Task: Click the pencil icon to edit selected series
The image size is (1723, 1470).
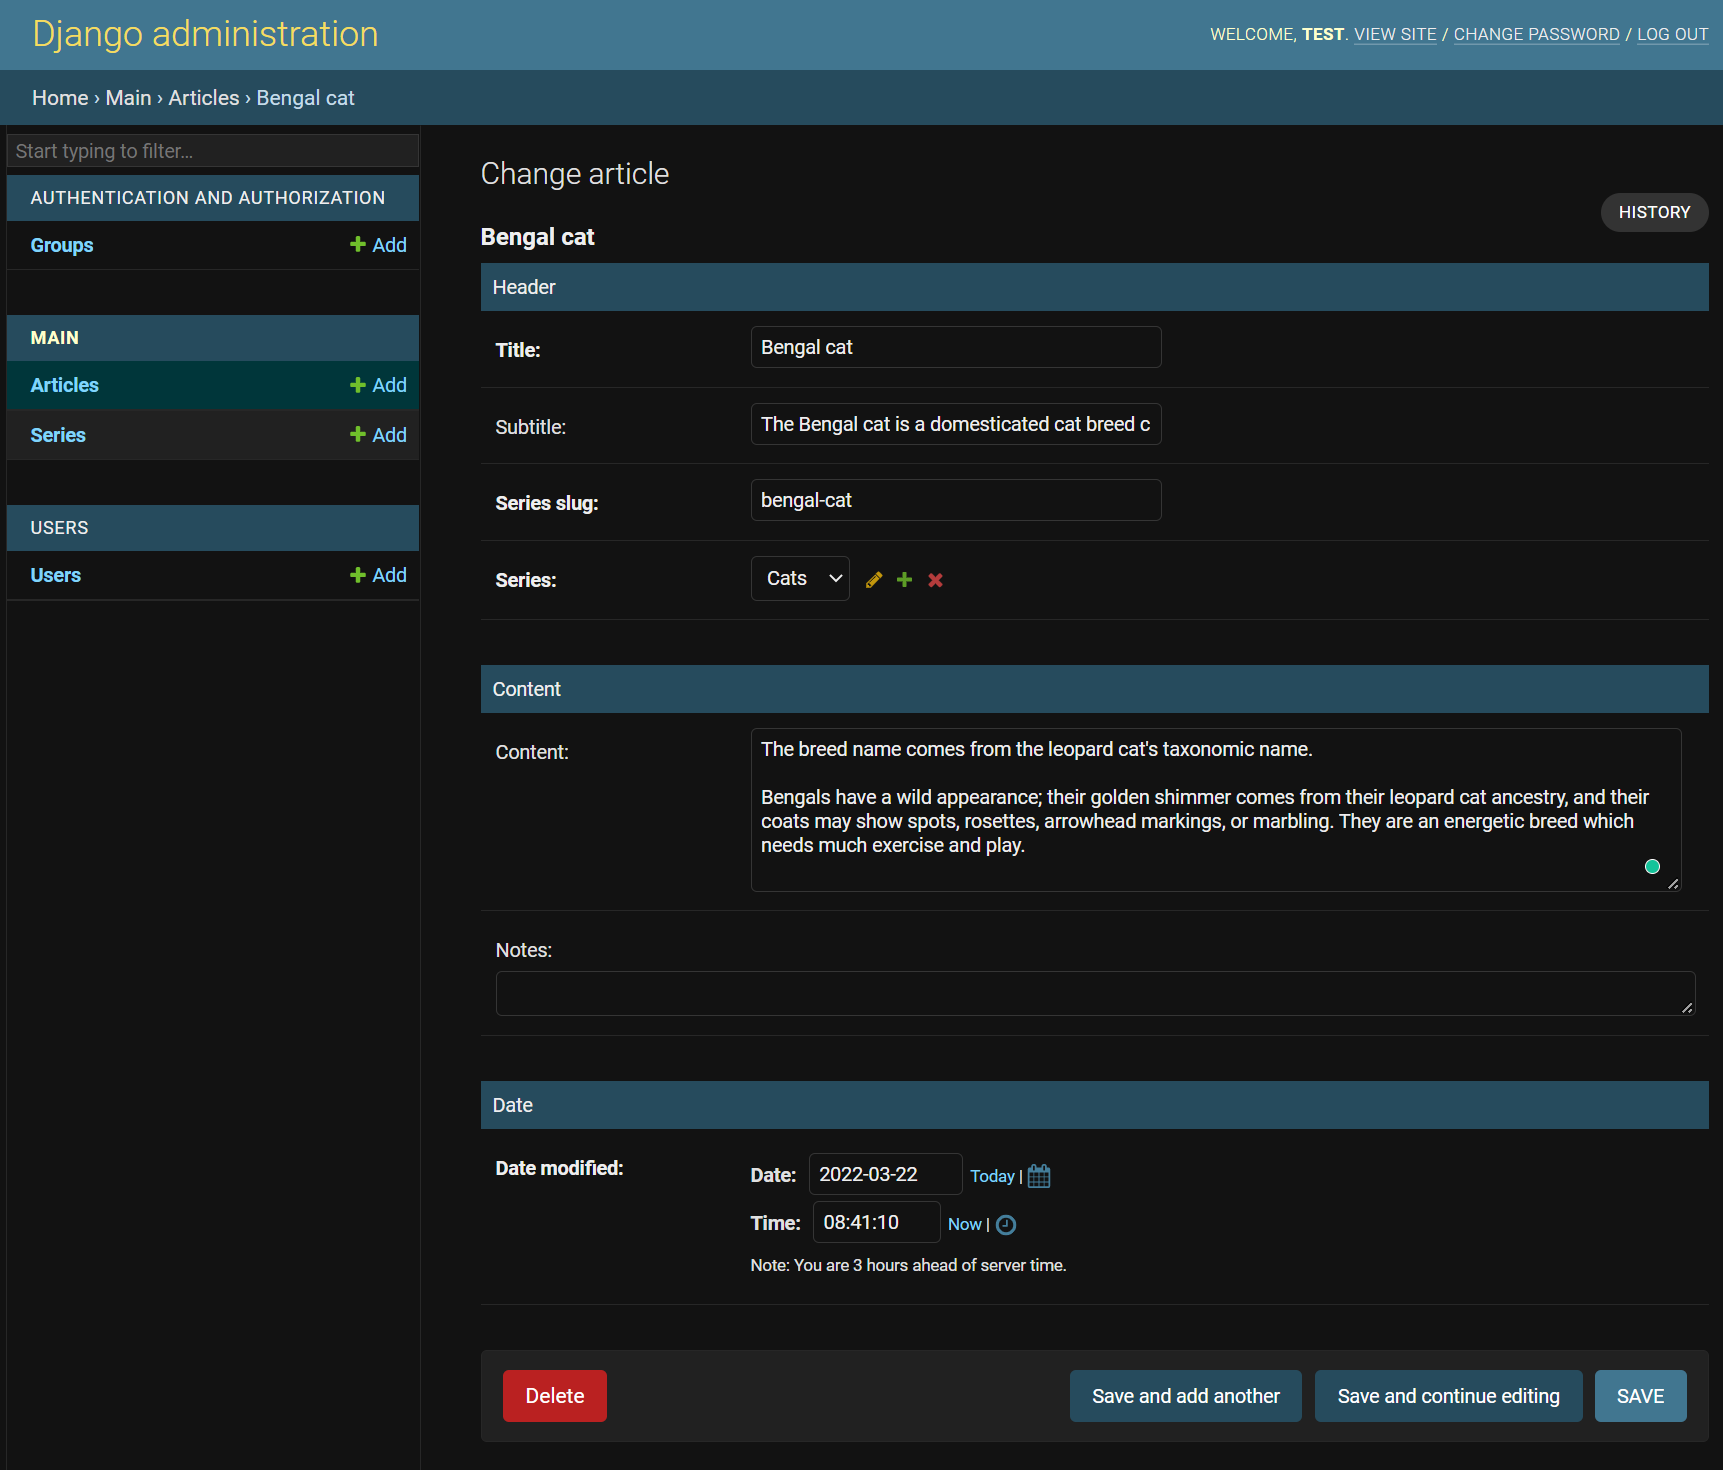Action: tap(874, 580)
